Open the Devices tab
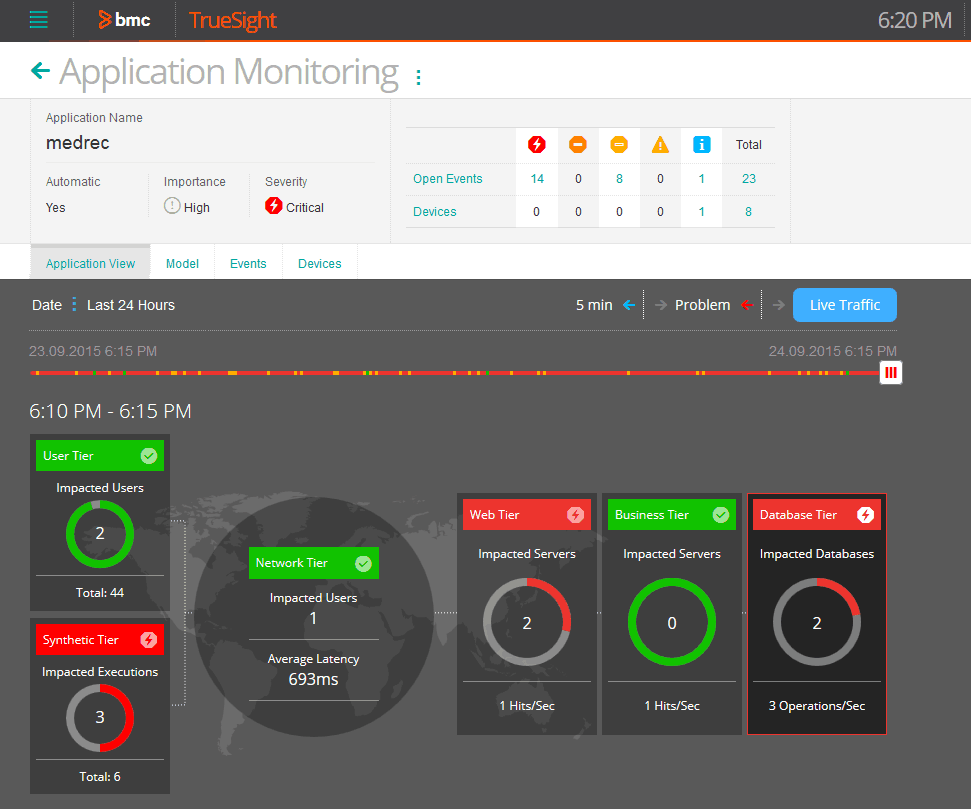The width and height of the screenshot is (971, 809). pos(320,263)
